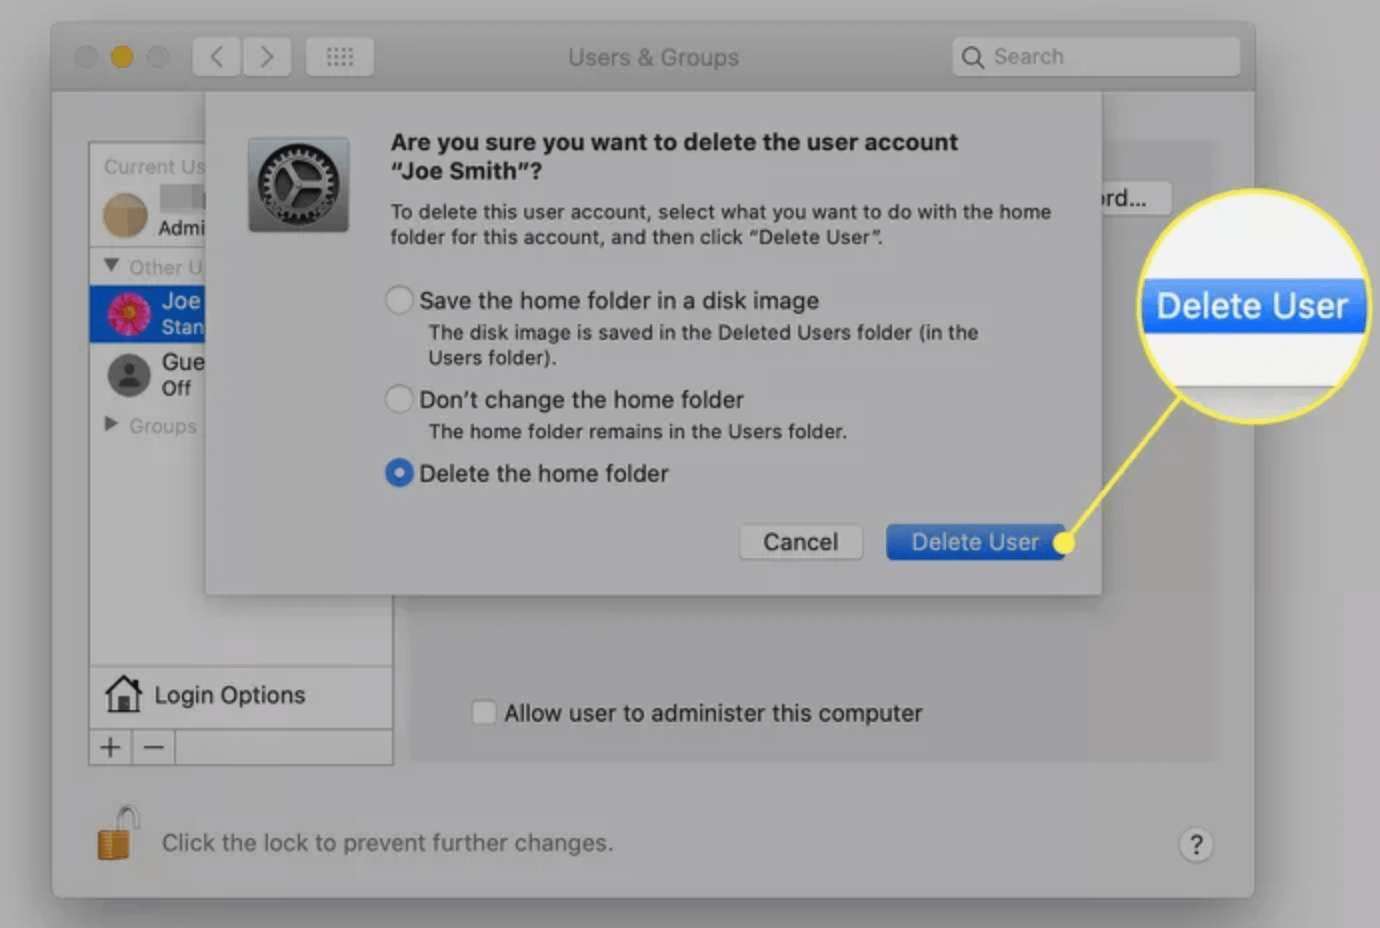Expand the Groups section
The height and width of the screenshot is (928, 1380).
tap(110, 425)
